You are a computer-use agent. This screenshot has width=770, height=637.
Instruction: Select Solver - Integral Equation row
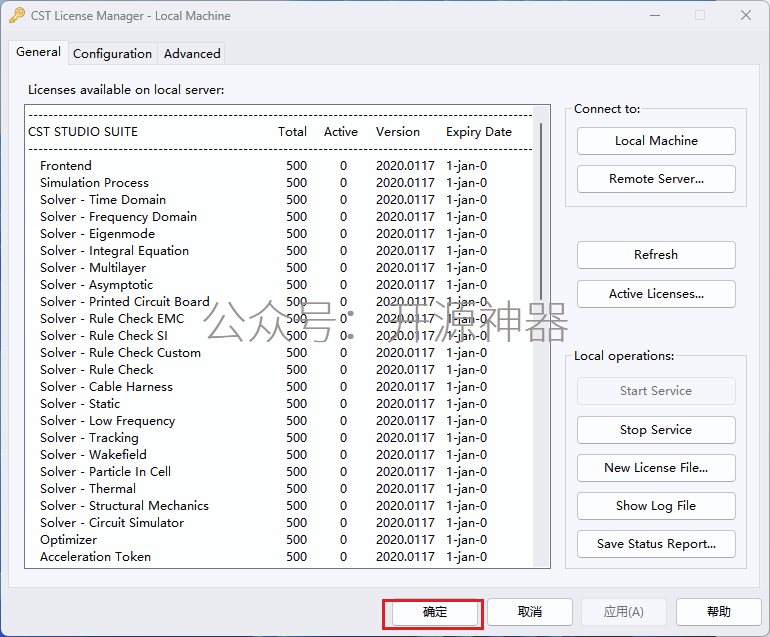click(x=264, y=251)
